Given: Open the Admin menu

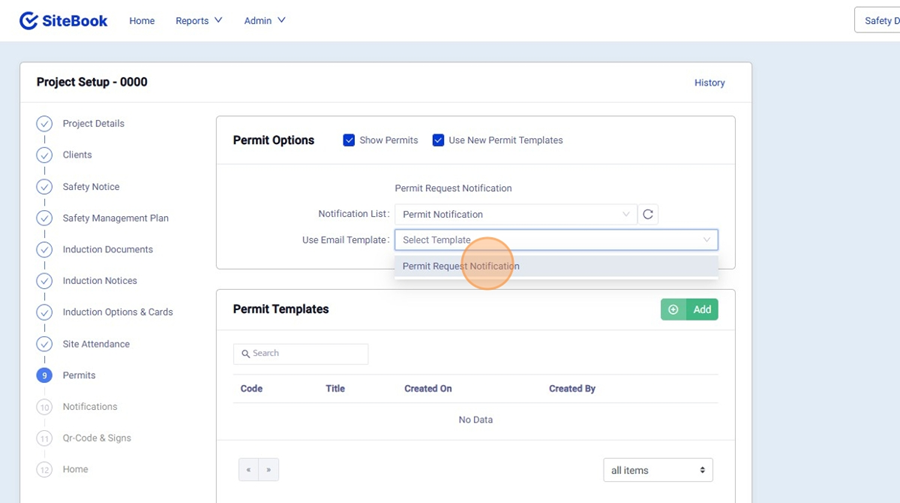Looking at the screenshot, I should [264, 21].
